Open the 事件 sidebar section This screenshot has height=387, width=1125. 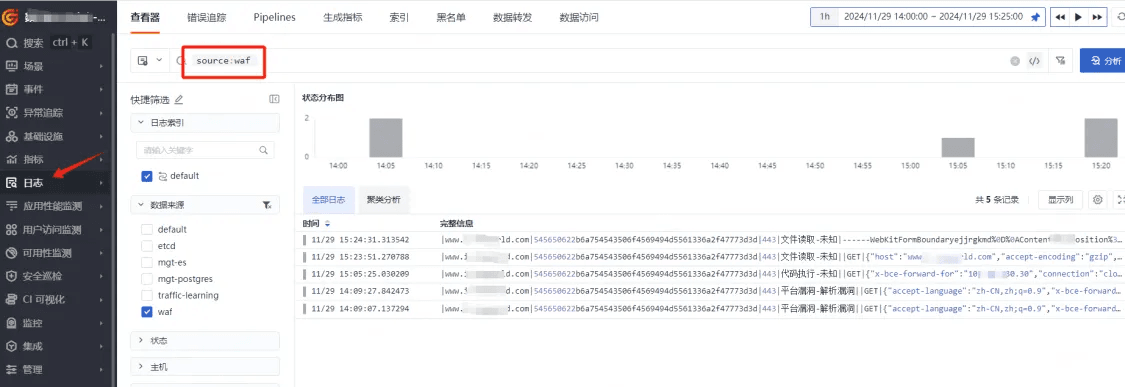[x=34, y=89]
